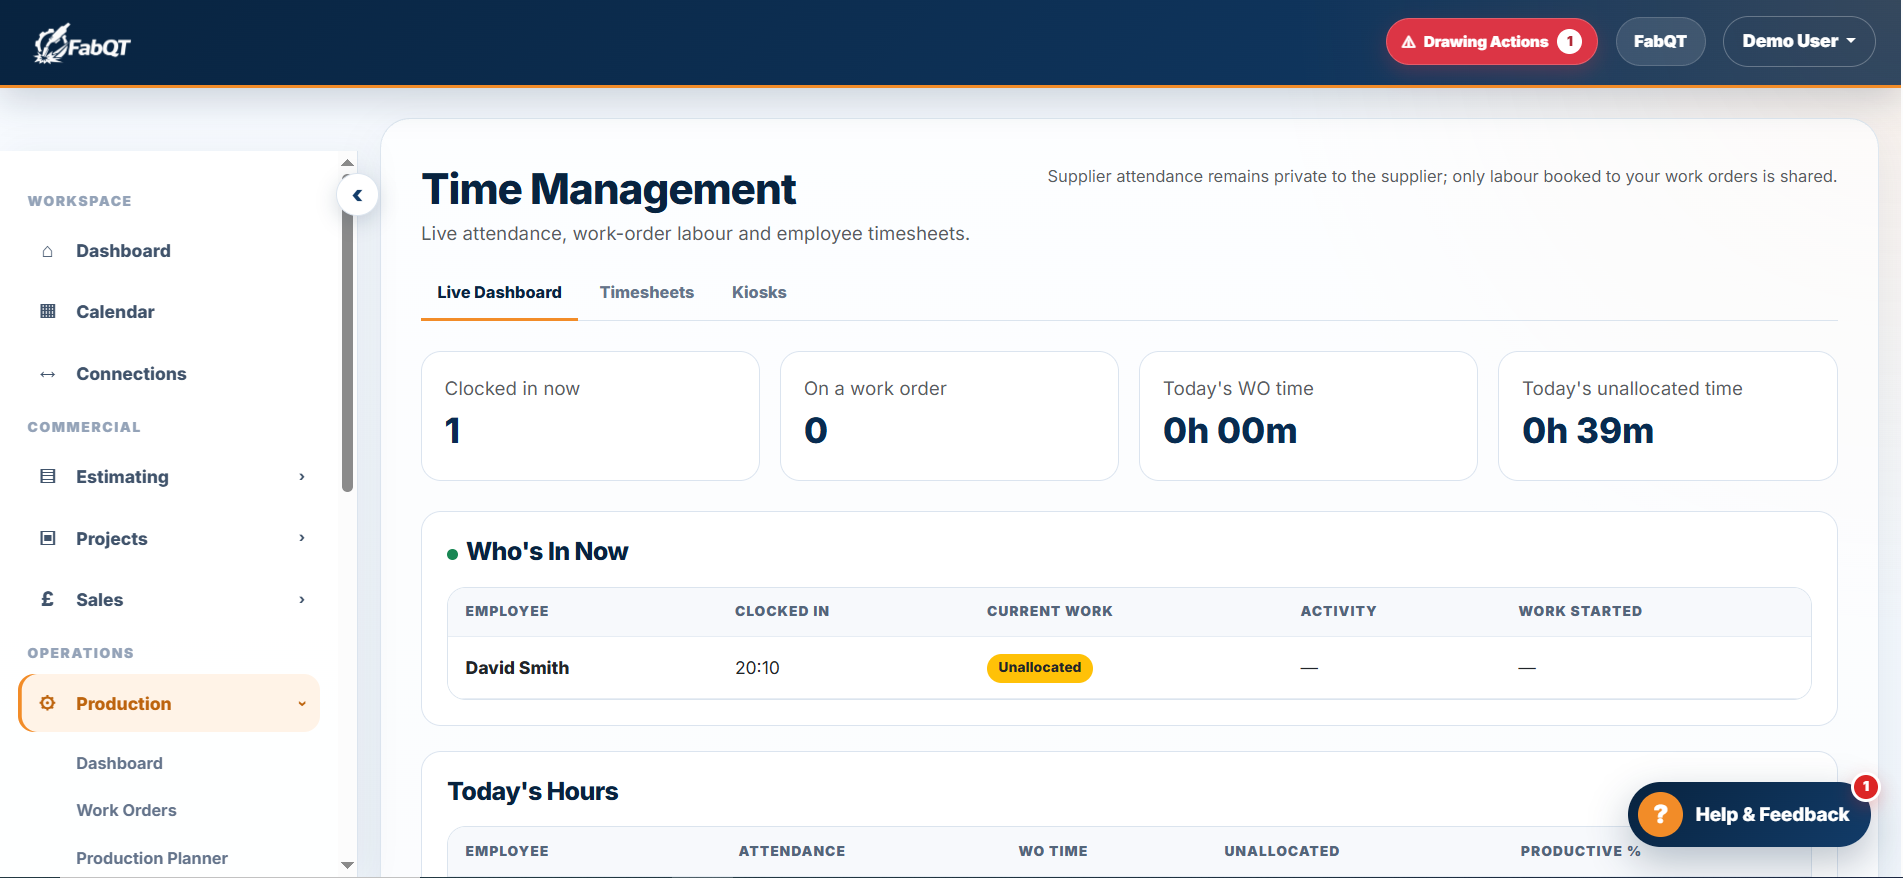Click the FabQT pill button in the header
This screenshot has height=878, width=1903.
click(1660, 42)
